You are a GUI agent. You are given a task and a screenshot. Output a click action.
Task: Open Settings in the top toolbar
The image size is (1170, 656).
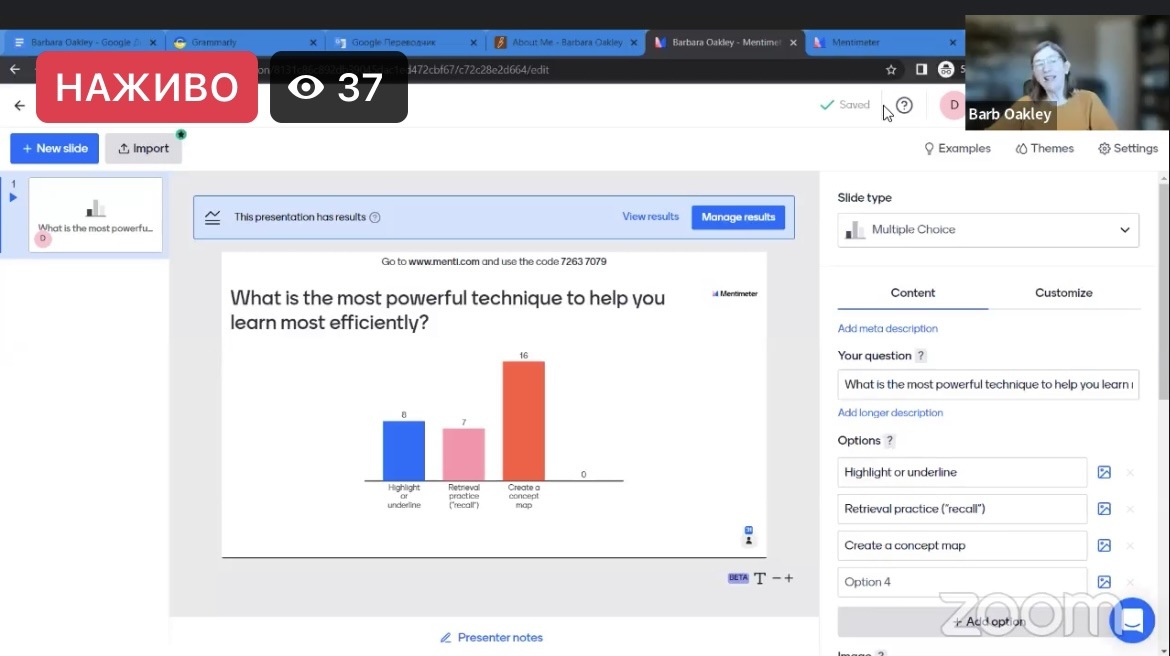pos(1128,149)
